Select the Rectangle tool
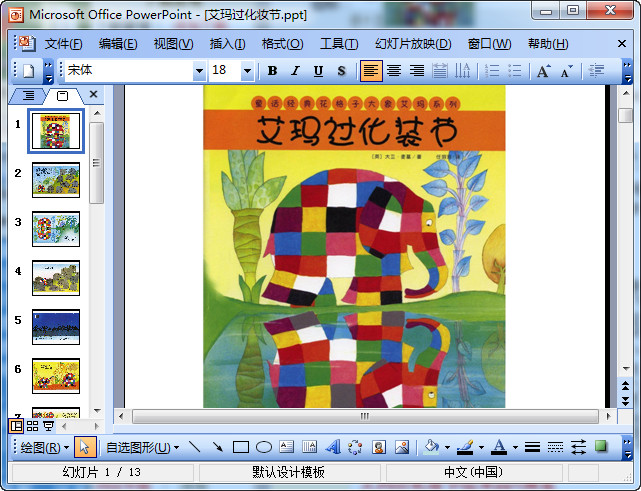The image size is (641, 491). tap(241, 447)
